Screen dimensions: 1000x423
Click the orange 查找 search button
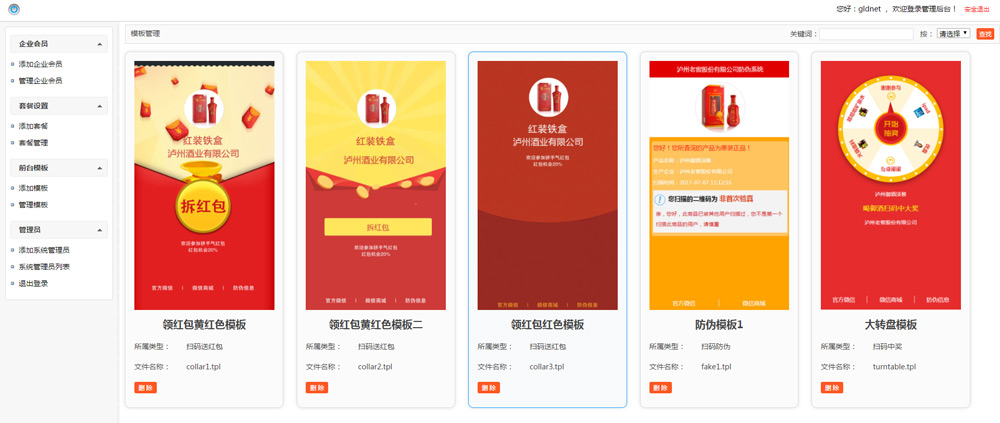985,34
